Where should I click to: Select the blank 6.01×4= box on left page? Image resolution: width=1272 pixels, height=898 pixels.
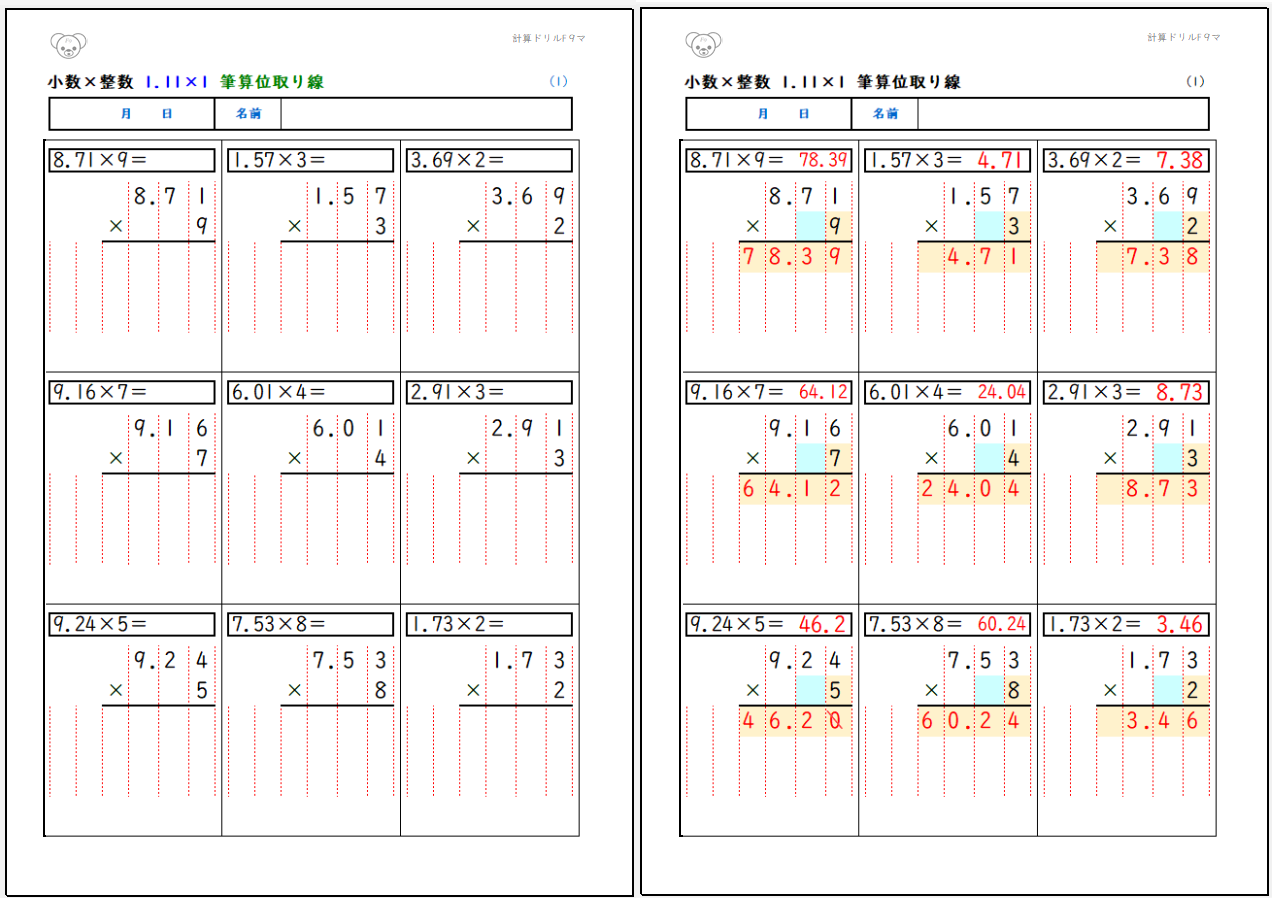pos(310,392)
